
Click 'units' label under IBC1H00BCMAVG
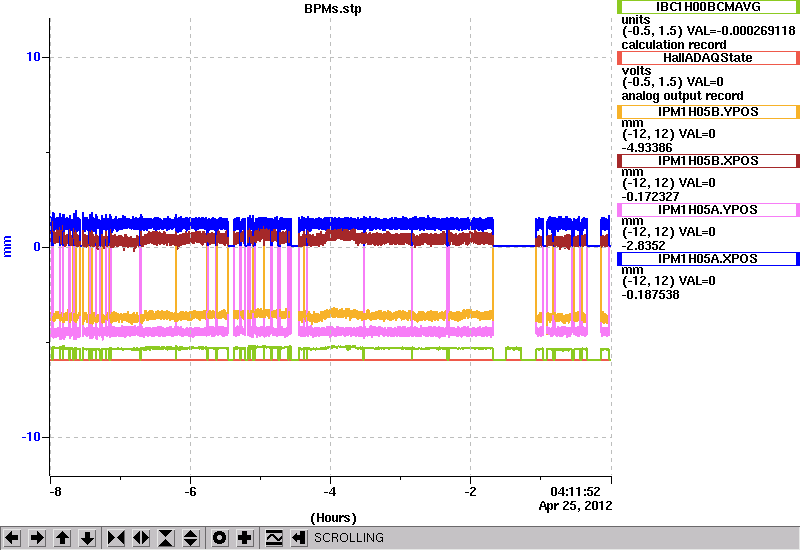[x=636, y=20]
